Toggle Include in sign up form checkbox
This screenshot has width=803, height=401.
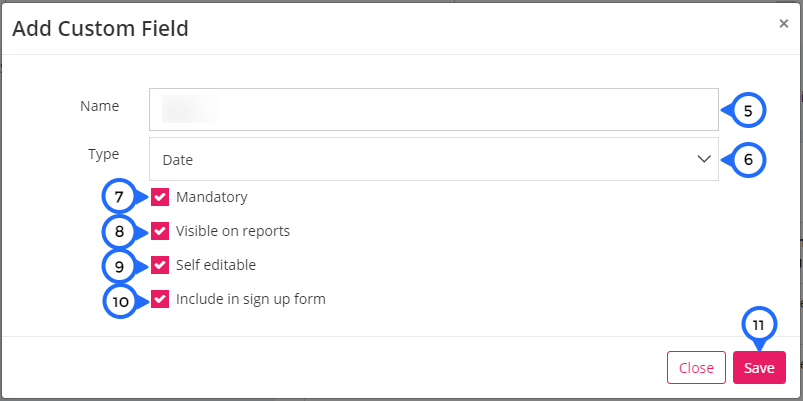(160, 299)
